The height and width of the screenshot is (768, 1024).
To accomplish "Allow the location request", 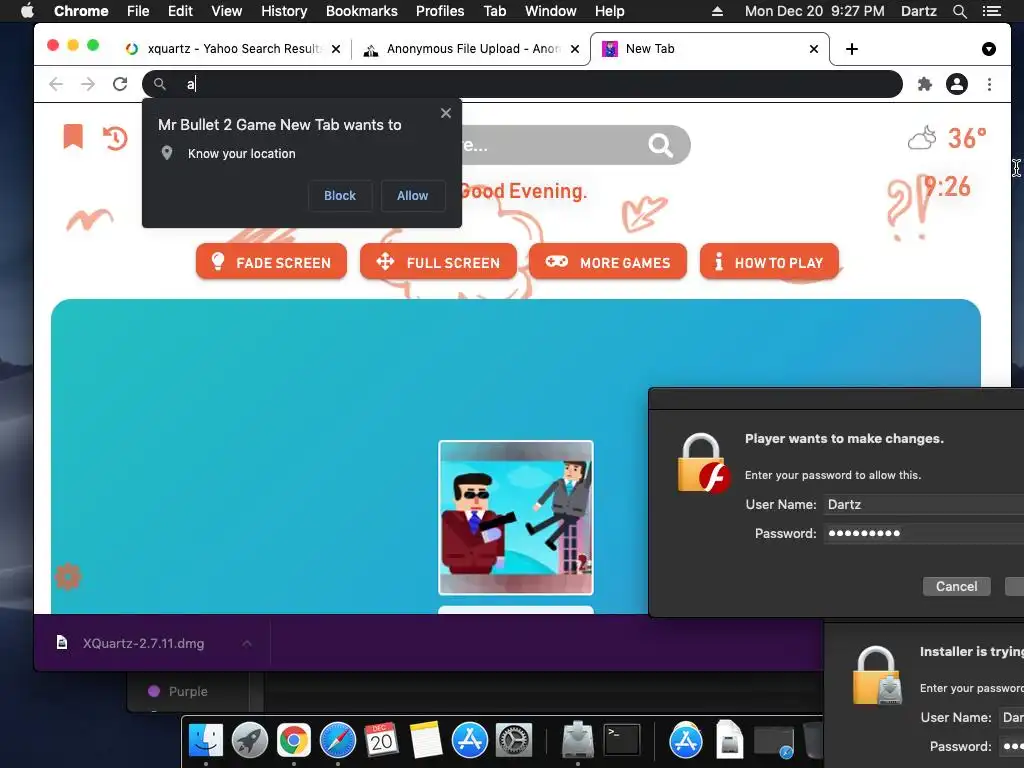I will click(413, 195).
